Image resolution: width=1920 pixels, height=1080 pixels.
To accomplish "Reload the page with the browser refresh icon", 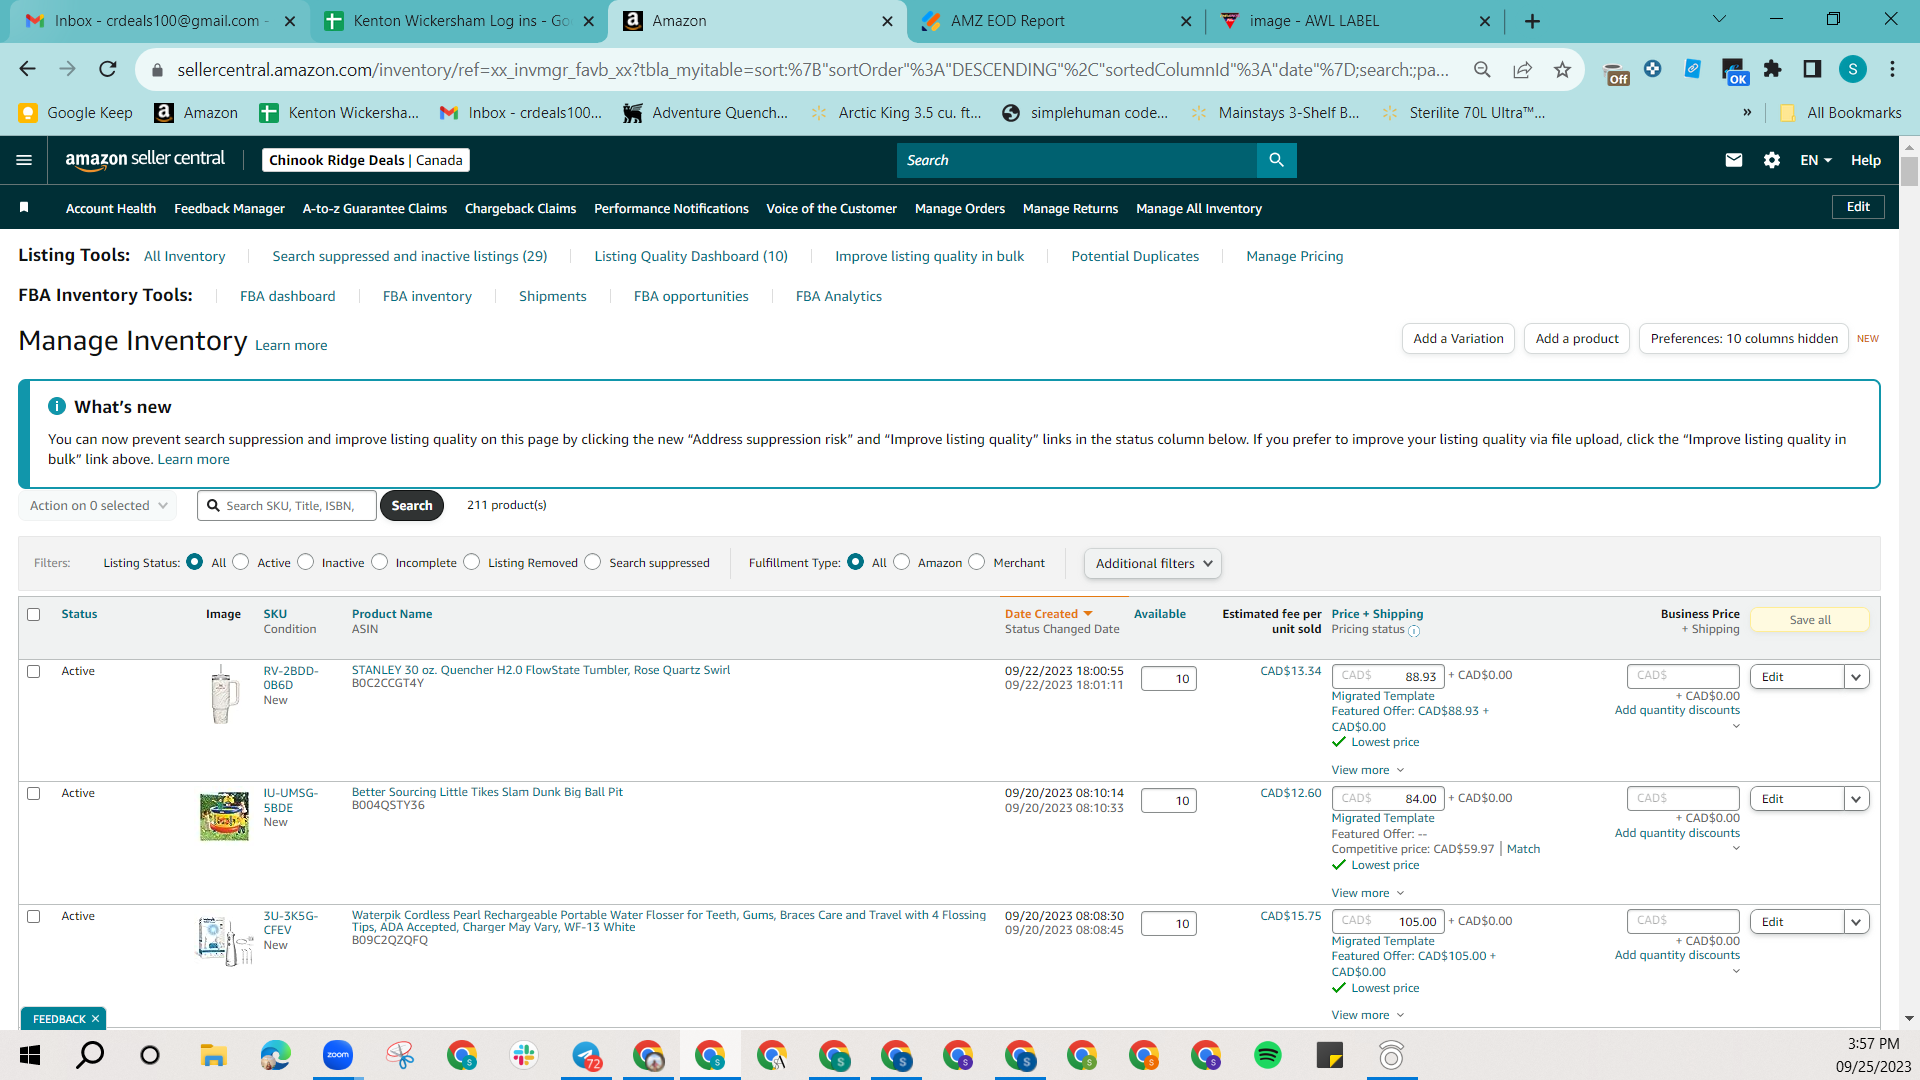I will tap(108, 69).
